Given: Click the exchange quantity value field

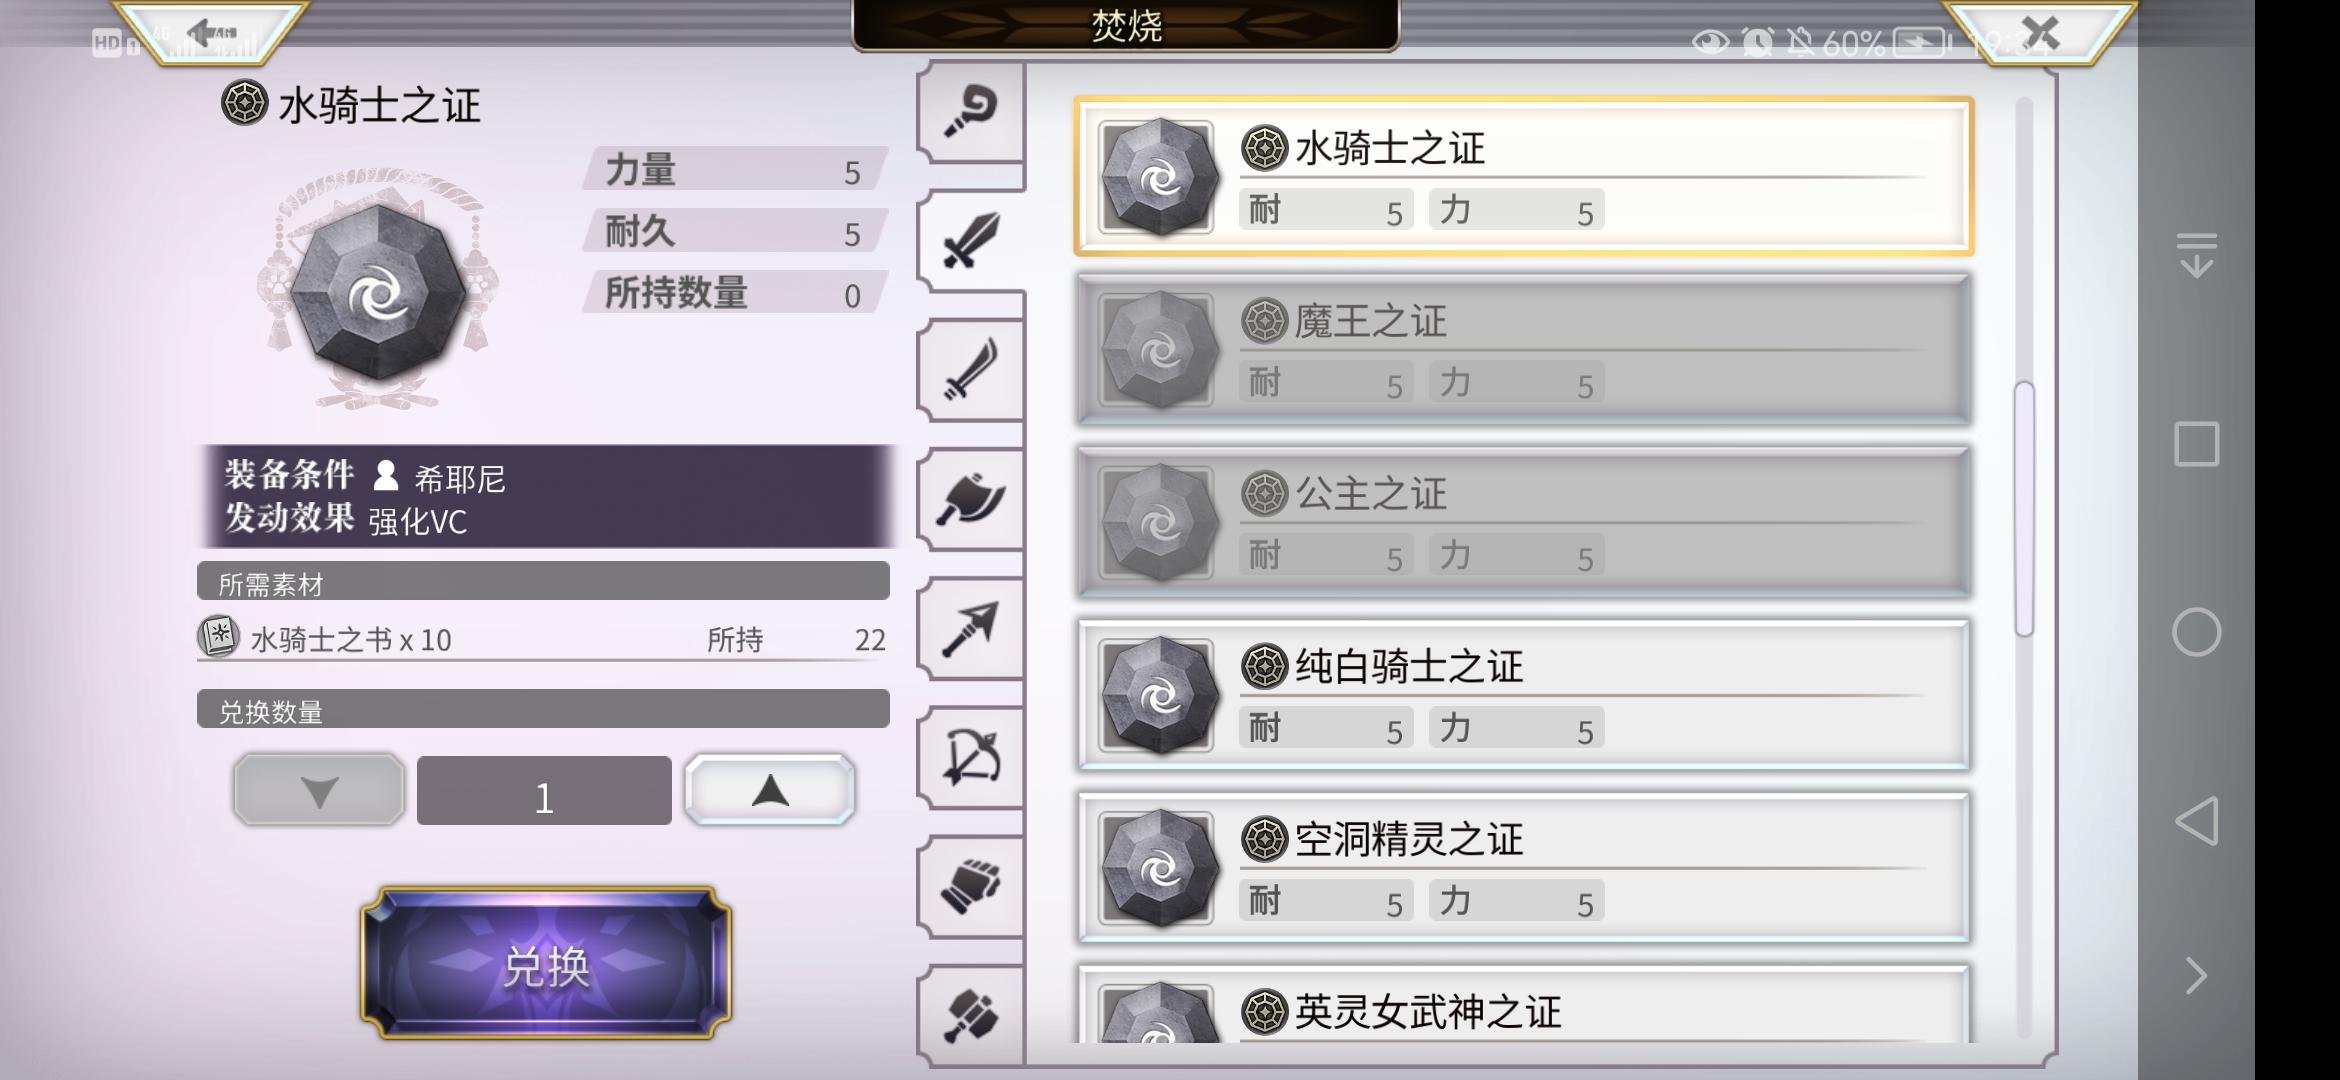Looking at the screenshot, I should (x=544, y=790).
